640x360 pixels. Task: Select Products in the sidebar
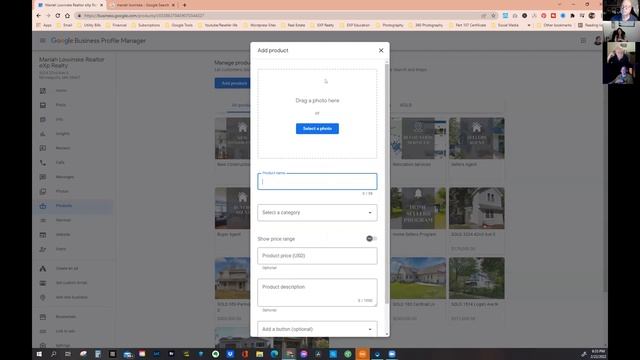[72, 206]
